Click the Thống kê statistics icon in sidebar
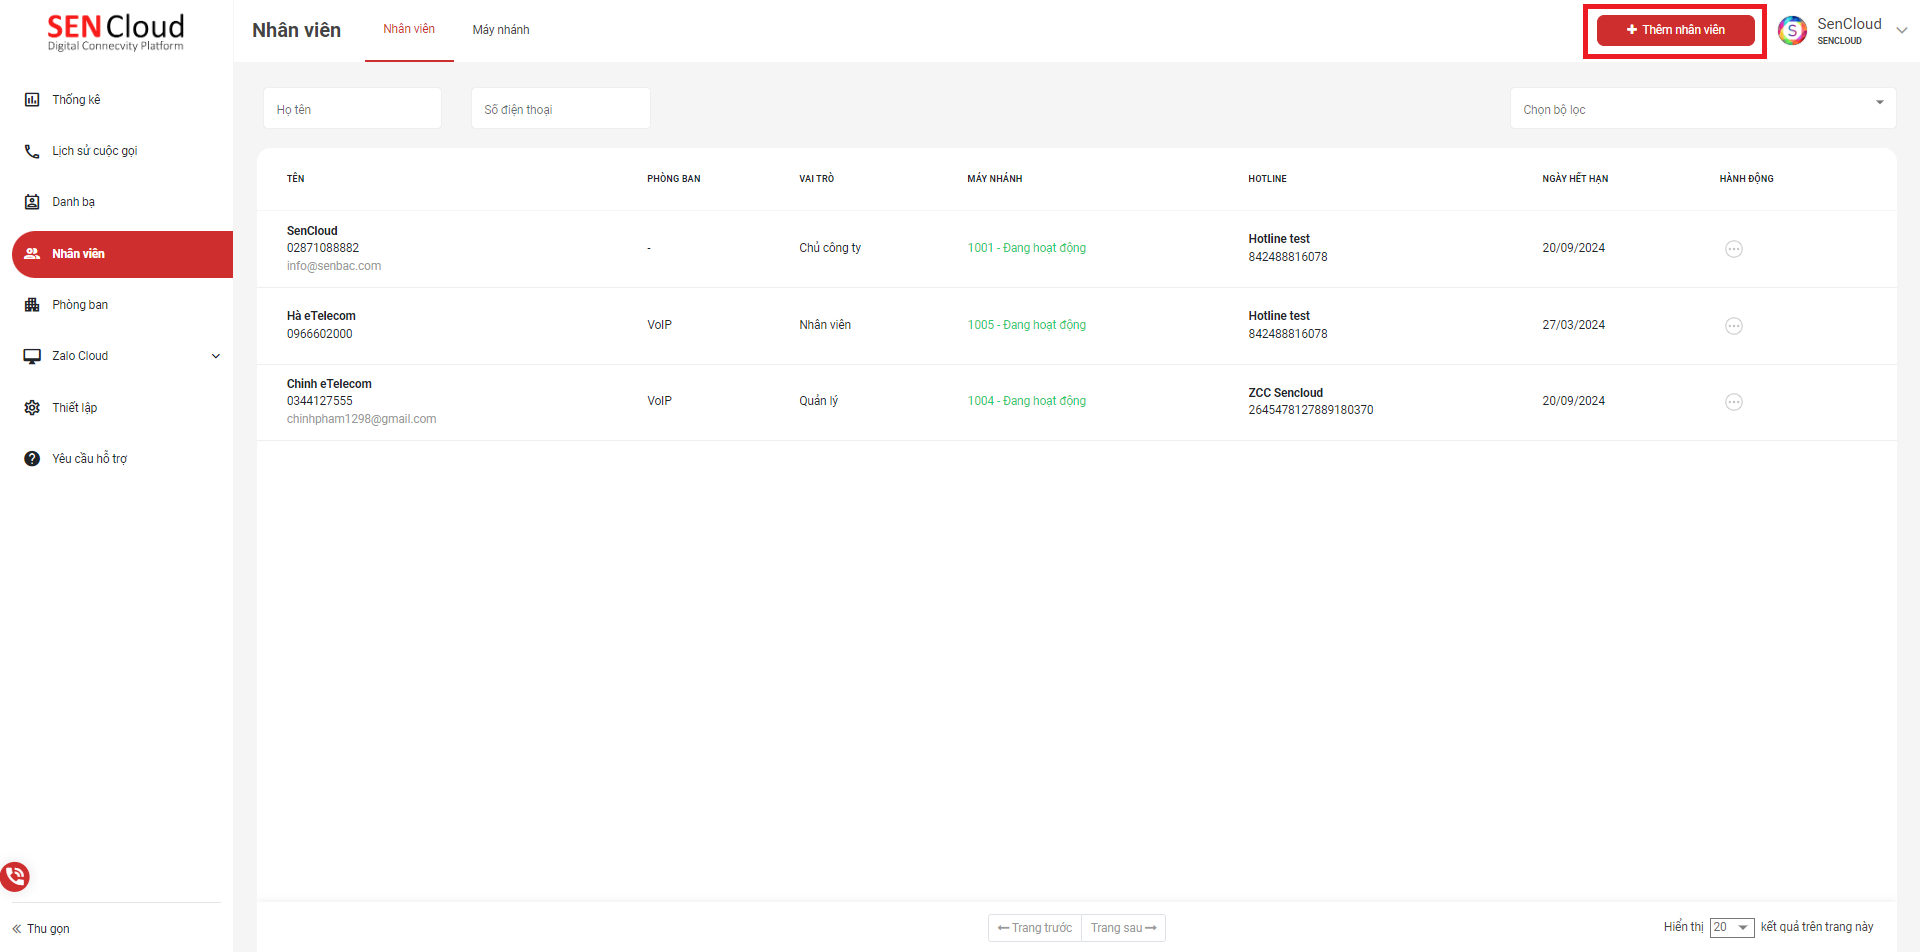Screen dimensions: 1920x952 pyautogui.click(x=32, y=100)
